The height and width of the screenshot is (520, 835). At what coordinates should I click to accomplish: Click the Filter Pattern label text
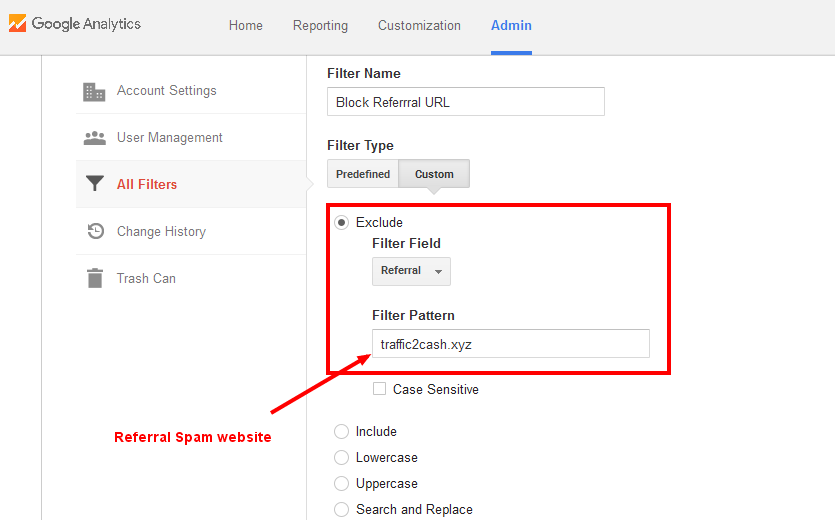(x=413, y=315)
